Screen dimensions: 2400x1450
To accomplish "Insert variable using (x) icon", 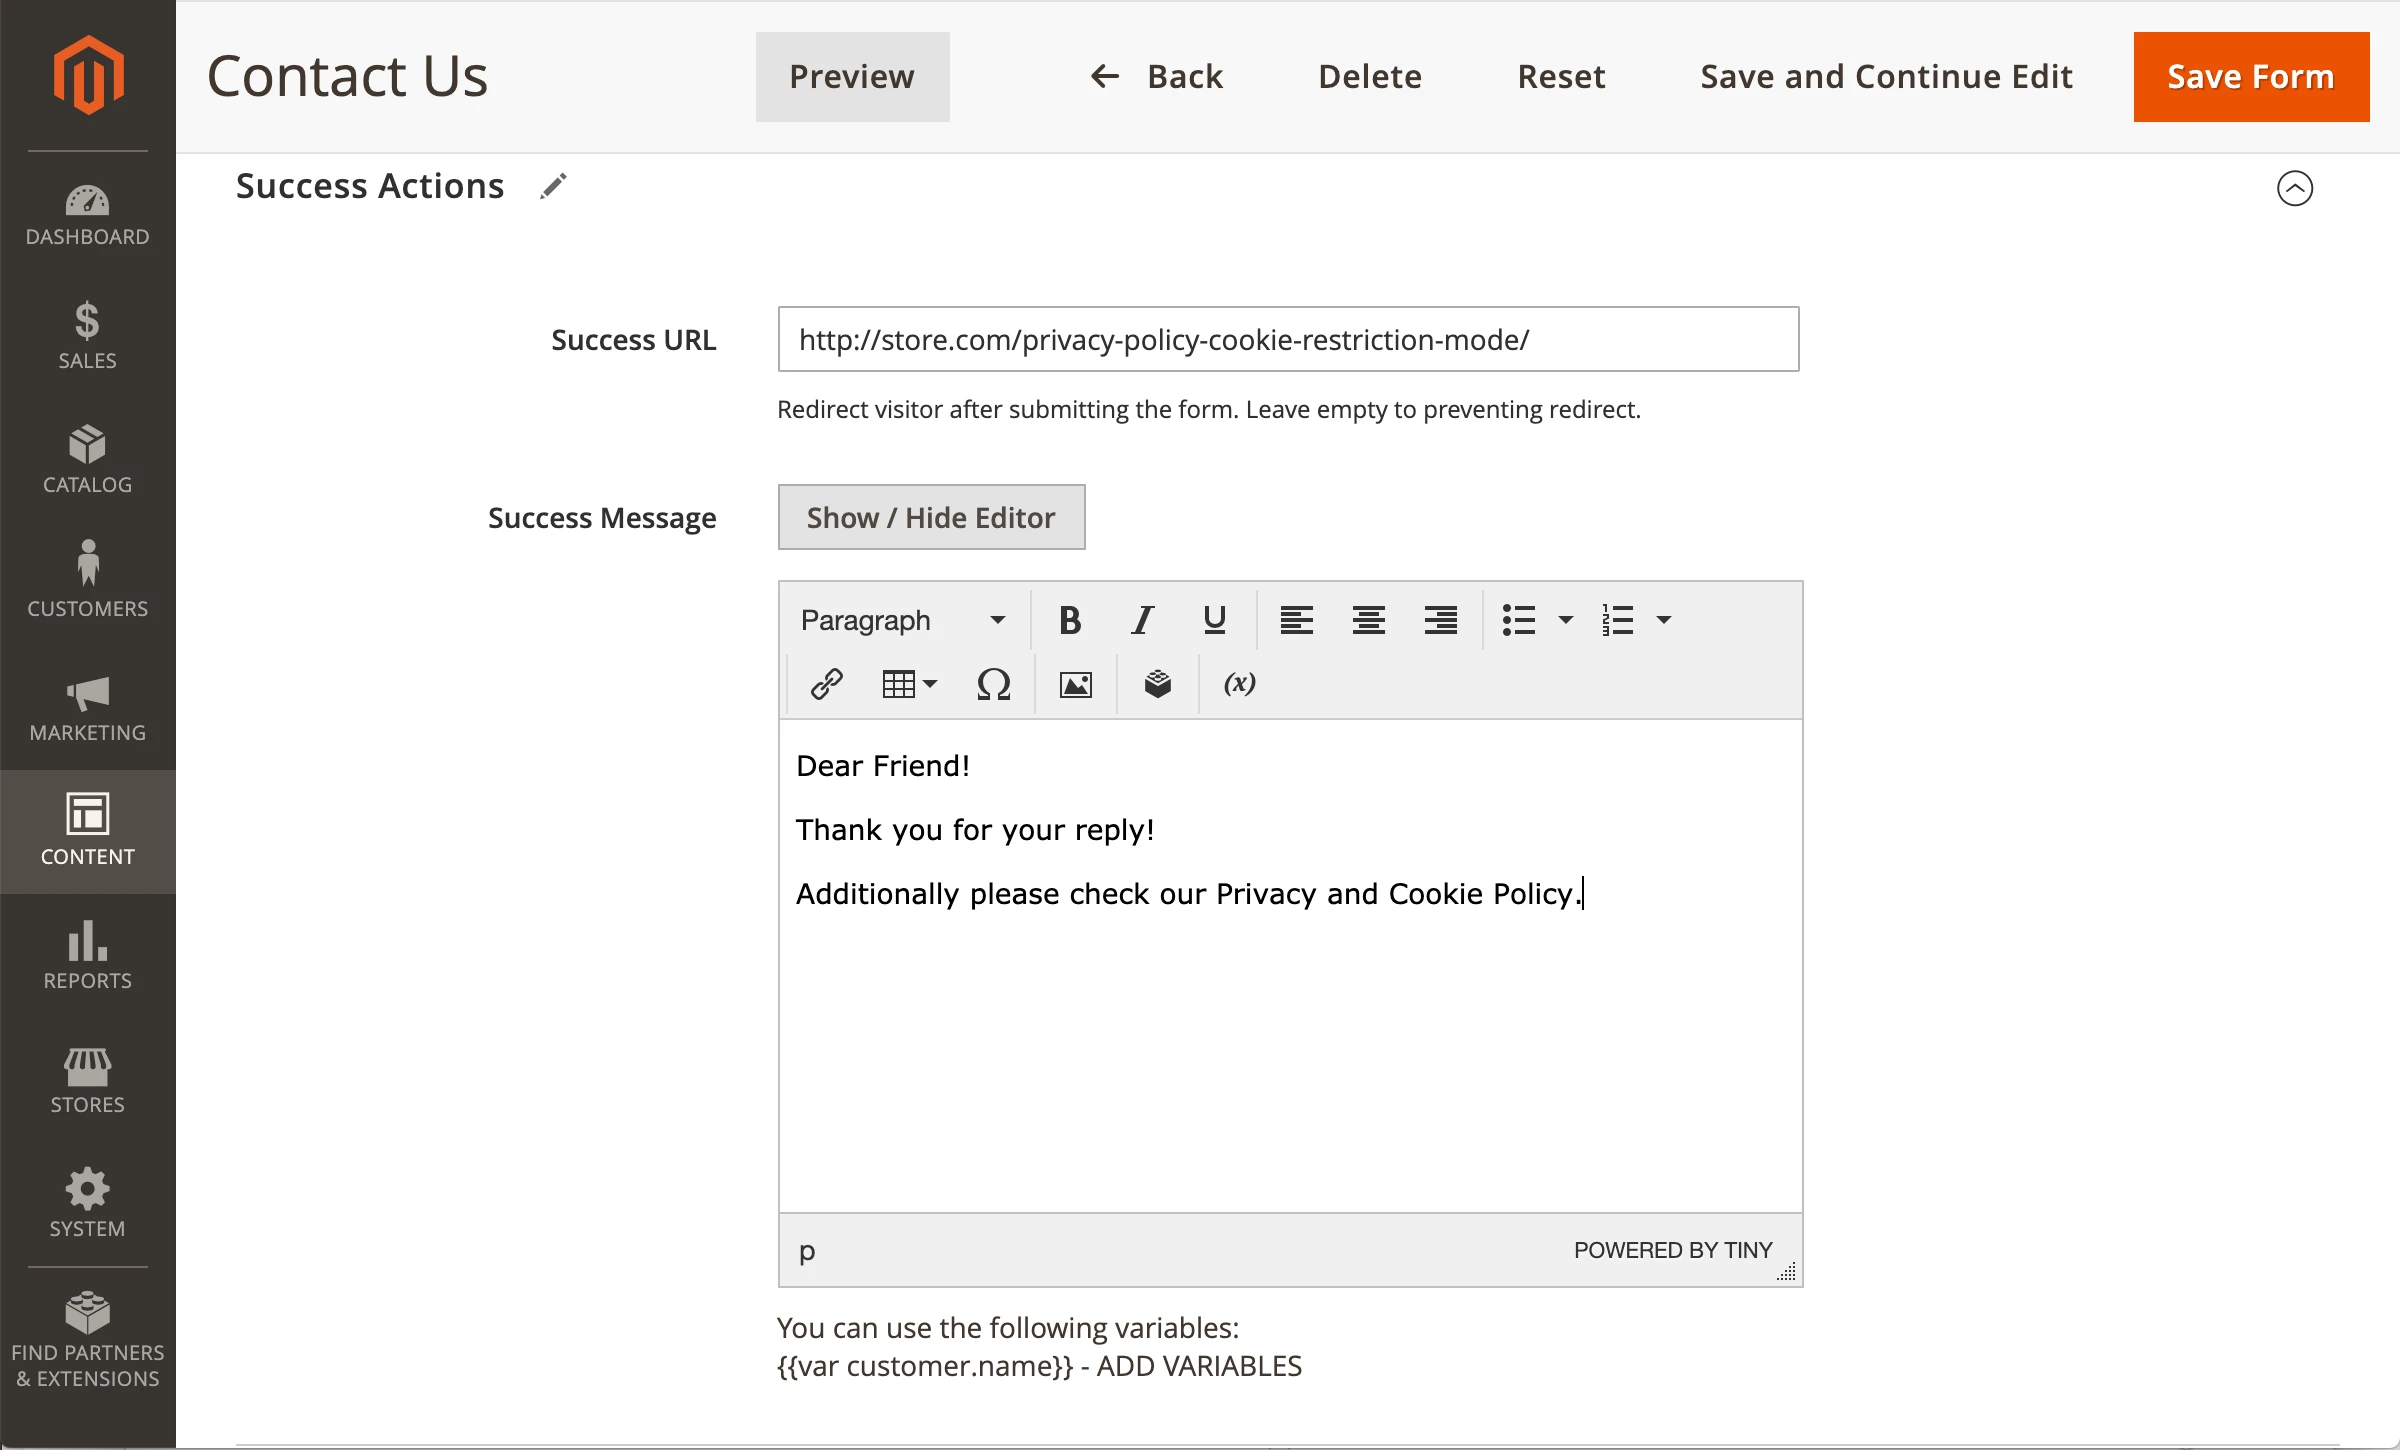I will [1239, 684].
